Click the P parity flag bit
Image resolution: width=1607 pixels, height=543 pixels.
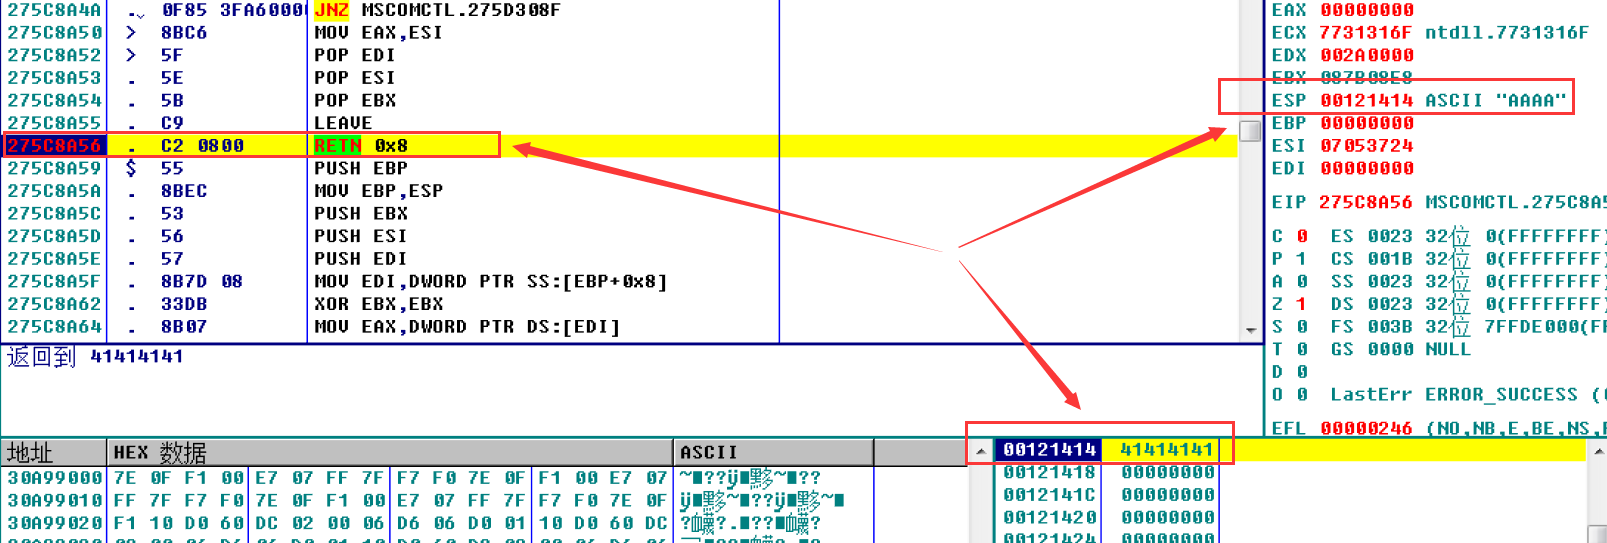tap(1302, 259)
